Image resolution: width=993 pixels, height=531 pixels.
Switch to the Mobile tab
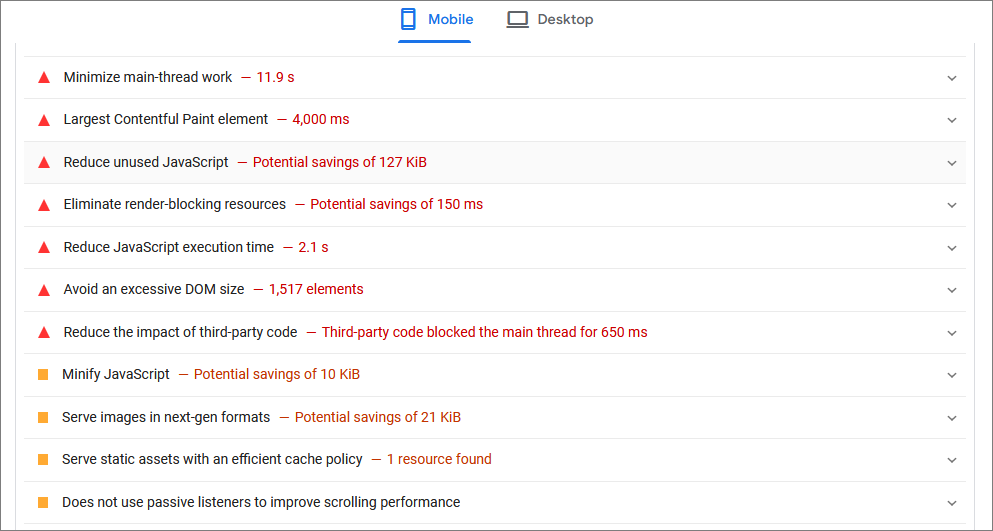tap(434, 20)
